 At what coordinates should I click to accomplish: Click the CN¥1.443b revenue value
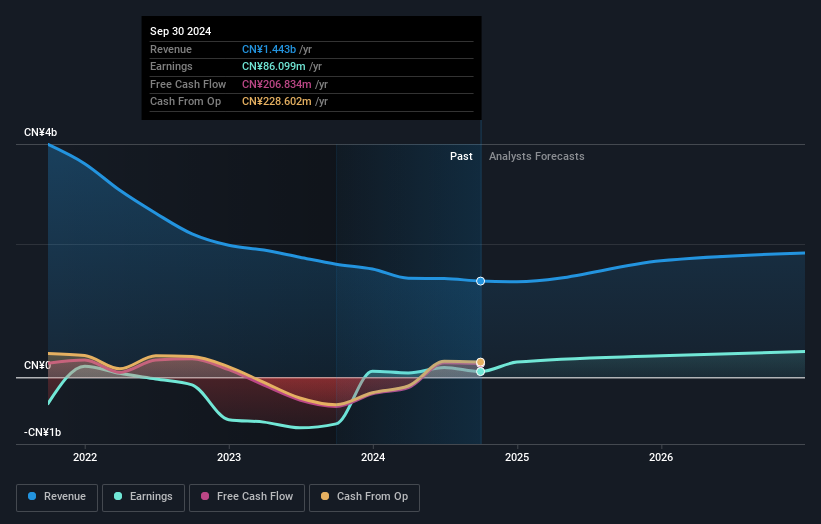tap(269, 49)
